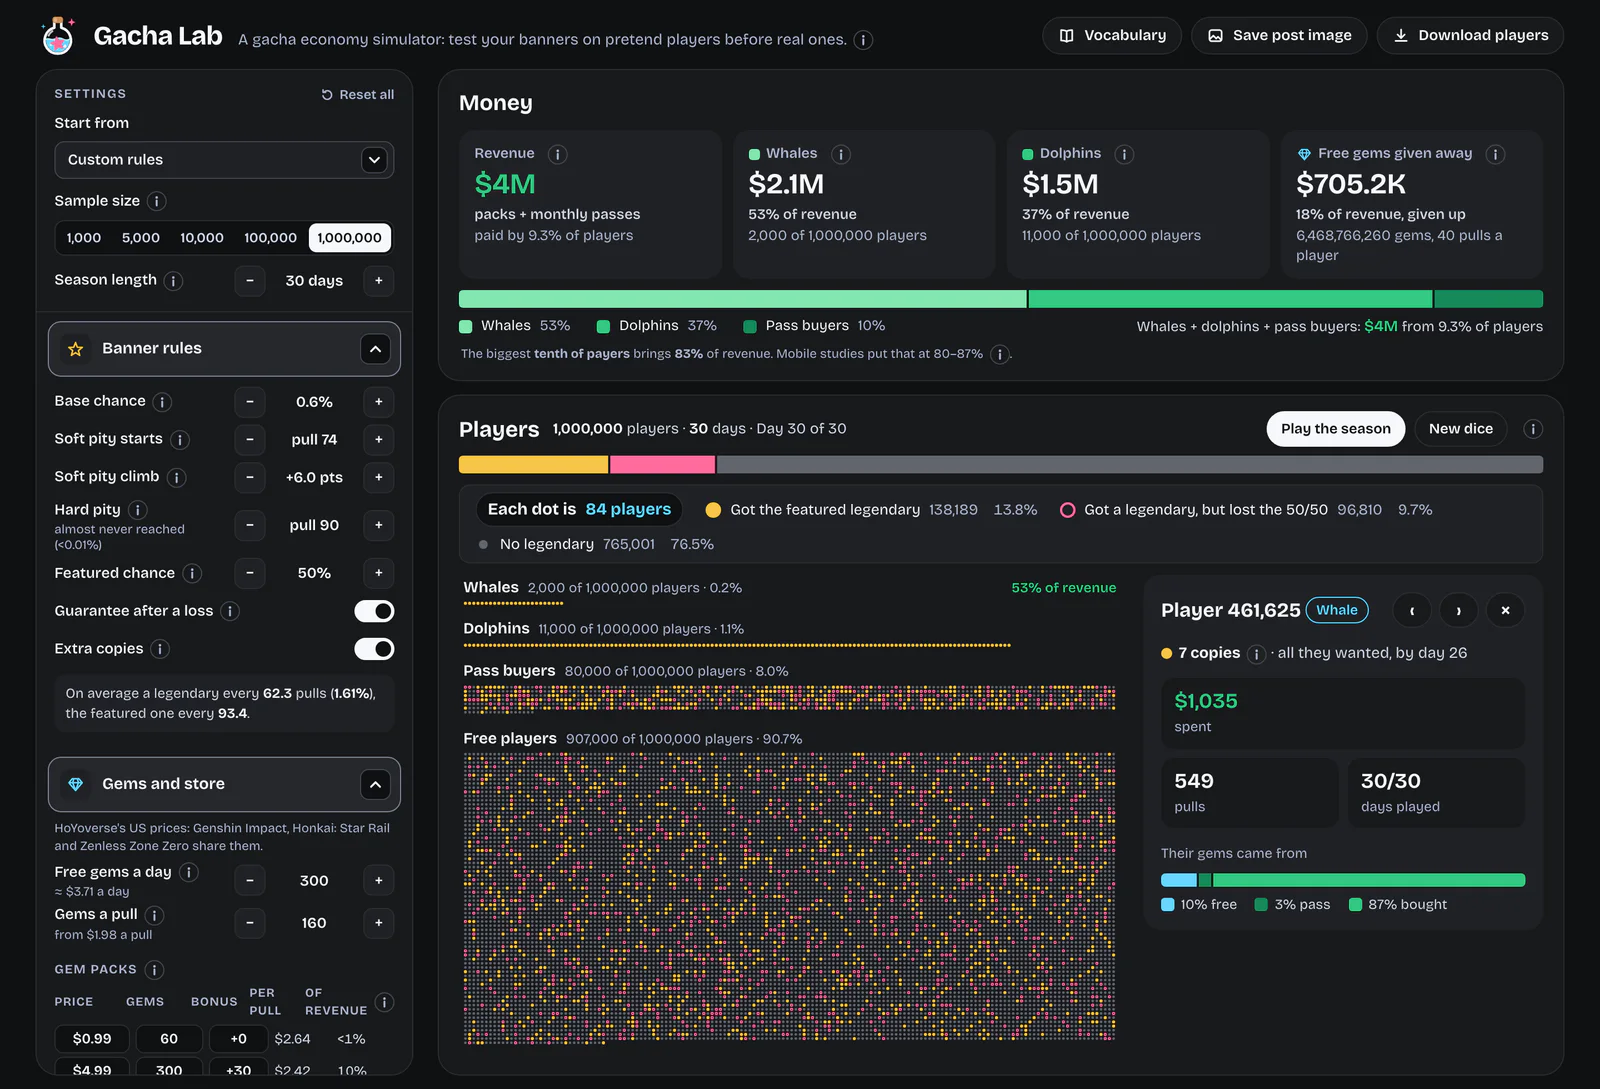Open Of revenue column info icon
The image size is (1600, 1089).
[x=384, y=1002]
